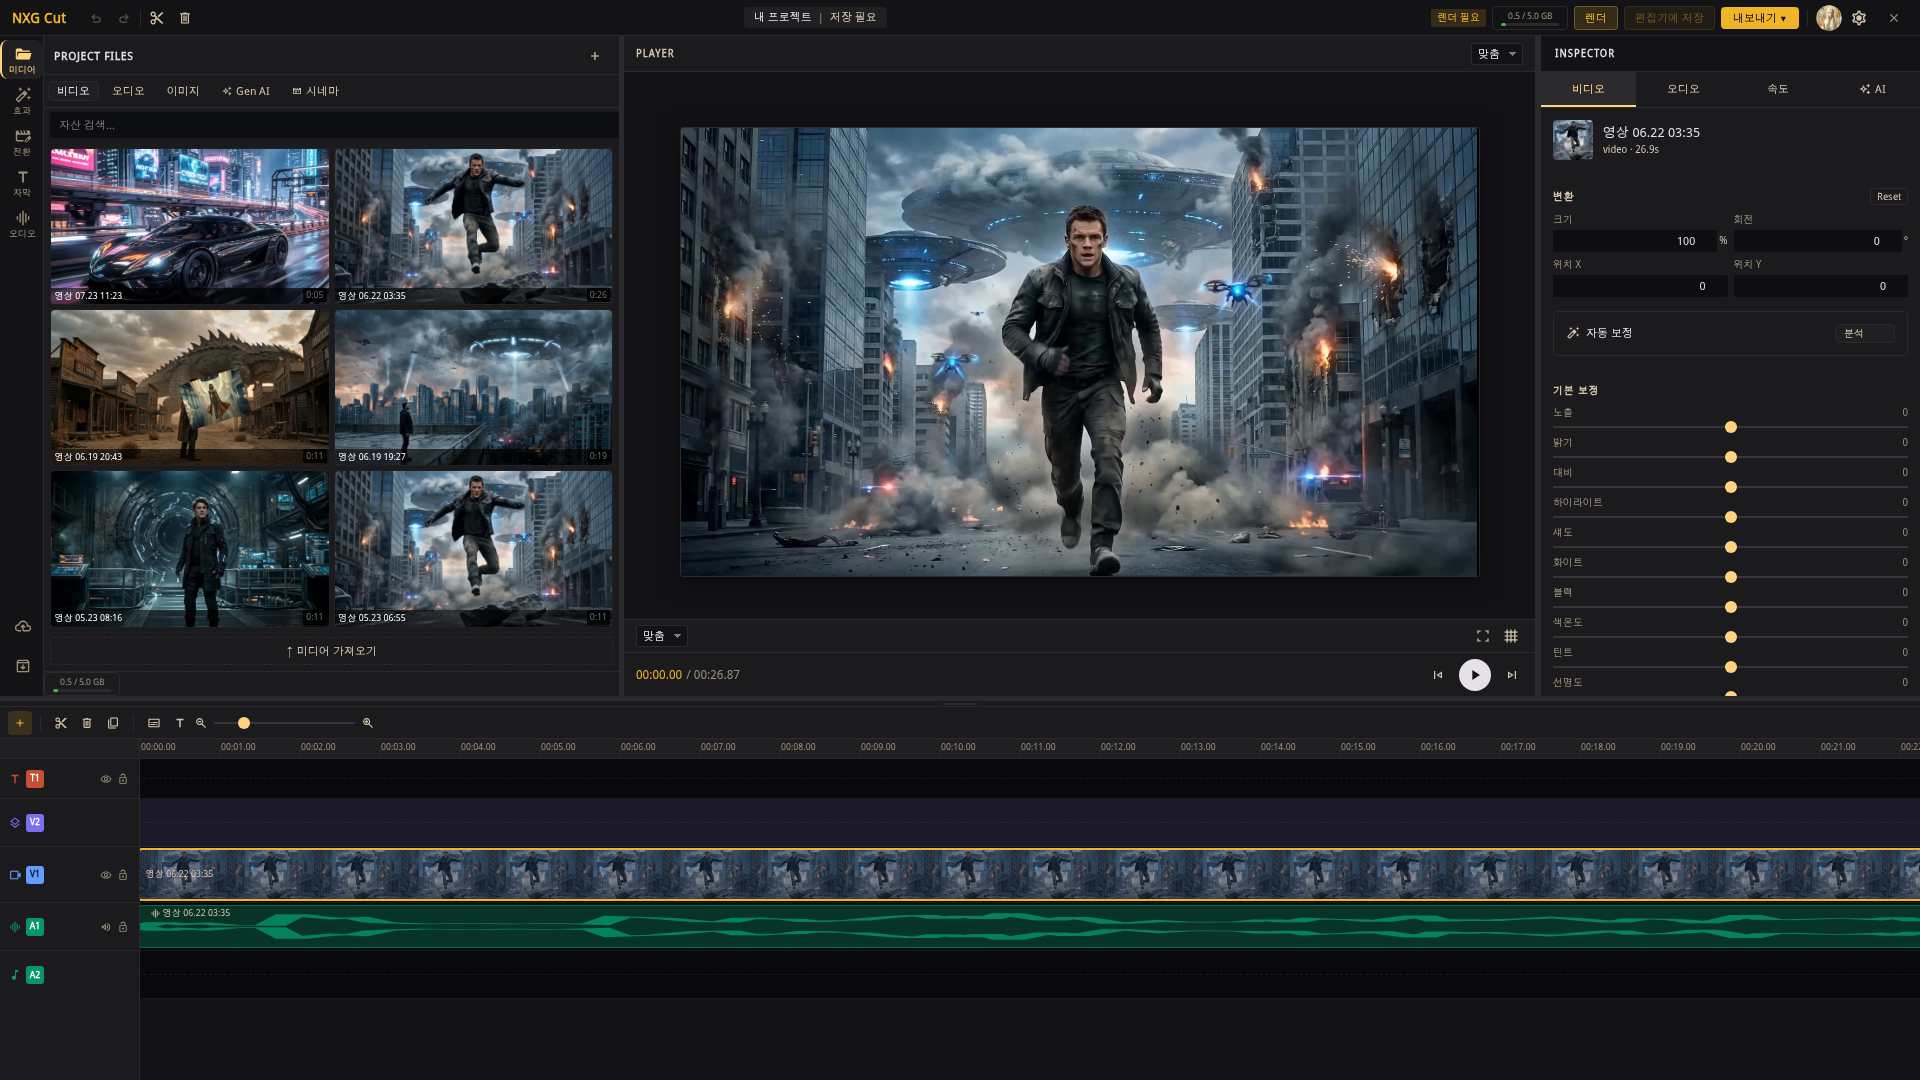Viewport: 1920px width, 1080px height.
Task: Switch to the Inspector 속도 tab
Action: click(x=1777, y=89)
